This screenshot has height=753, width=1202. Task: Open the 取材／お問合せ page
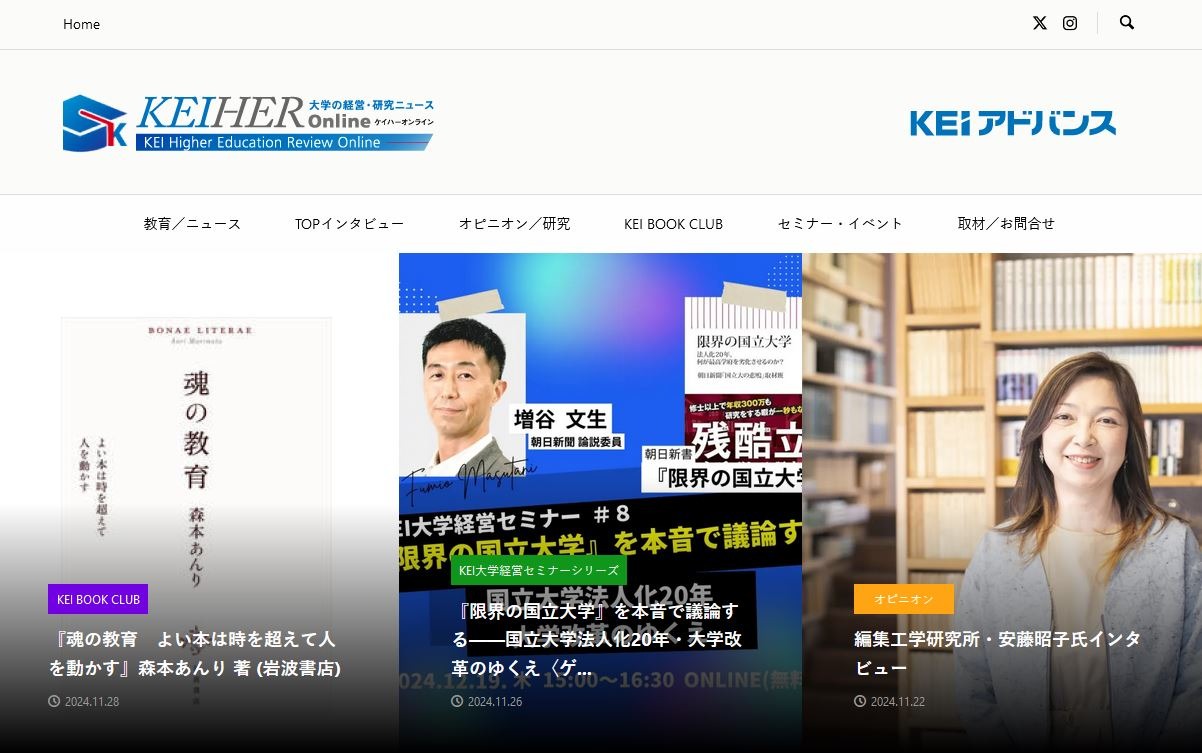coord(1005,224)
